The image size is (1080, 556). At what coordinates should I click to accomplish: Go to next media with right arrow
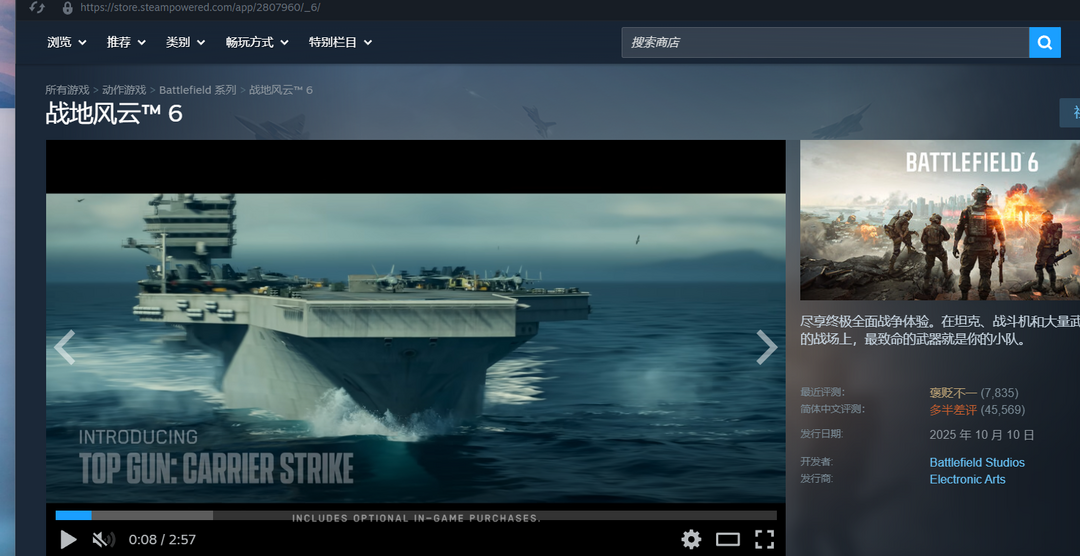767,347
